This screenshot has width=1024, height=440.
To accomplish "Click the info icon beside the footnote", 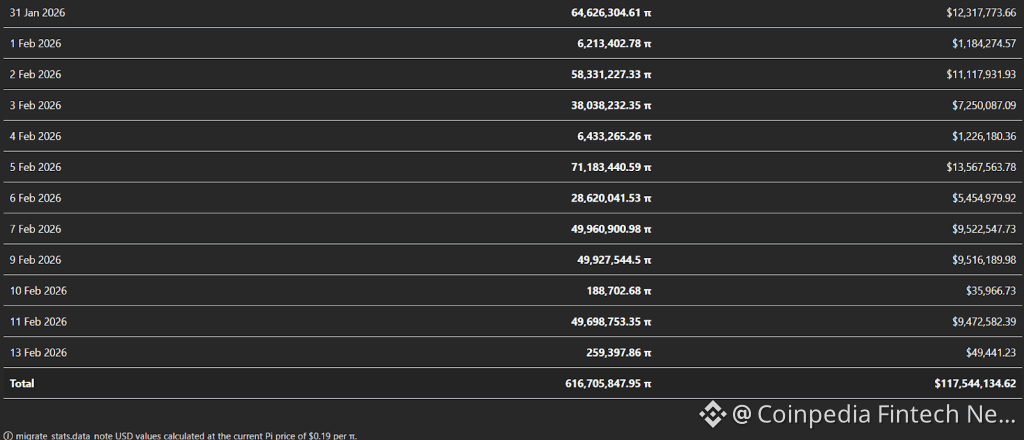I will pos(7,436).
